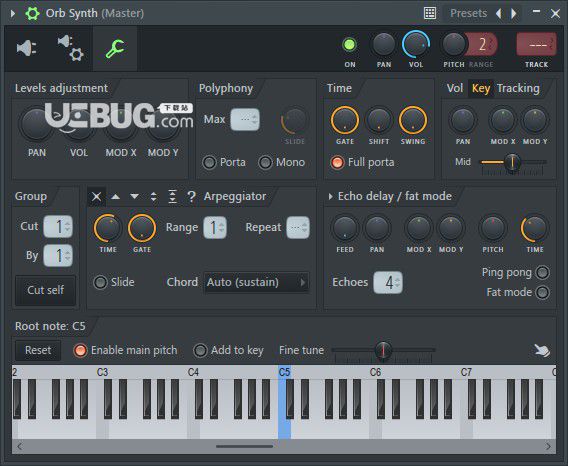
Task: Set arpeggiator up-down bounce direction
Action: (154, 196)
